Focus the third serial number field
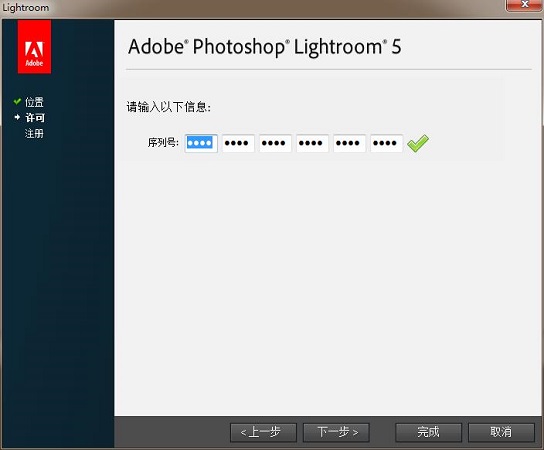 pos(275,143)
